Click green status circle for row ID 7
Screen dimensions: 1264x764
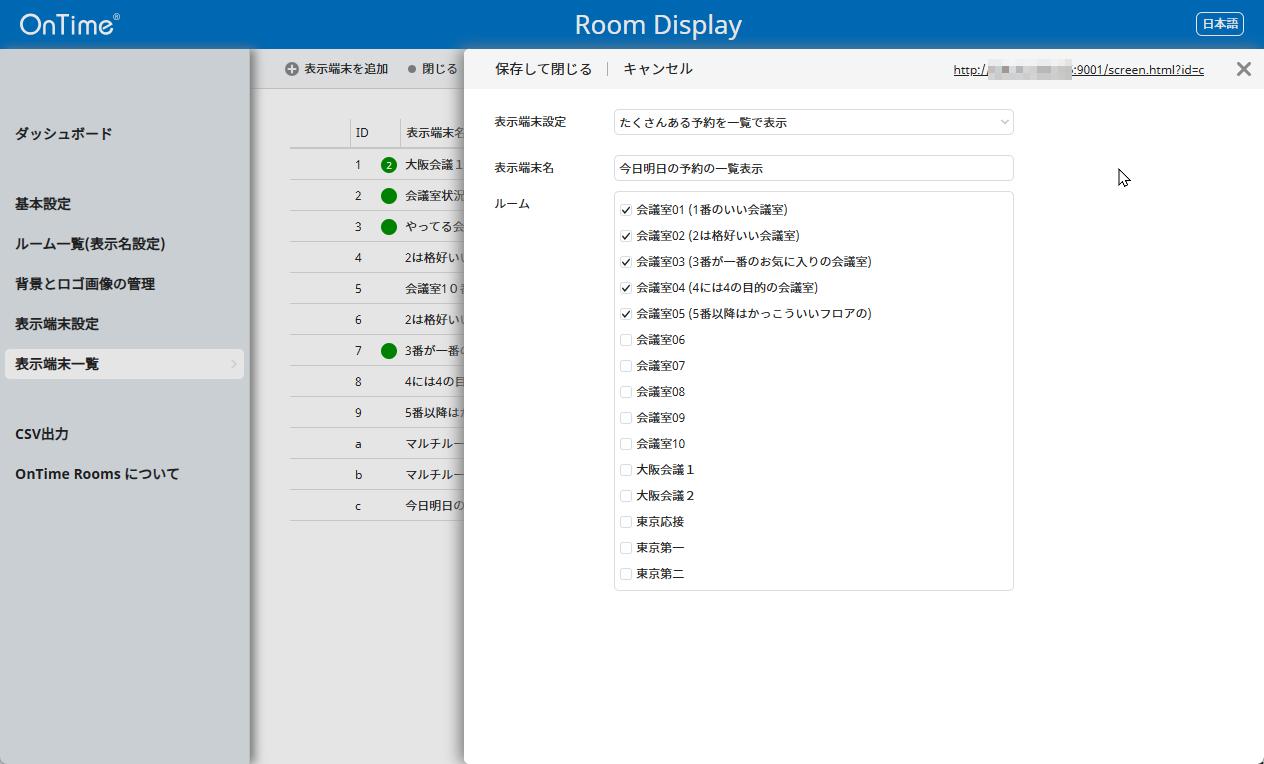point(389,351)
